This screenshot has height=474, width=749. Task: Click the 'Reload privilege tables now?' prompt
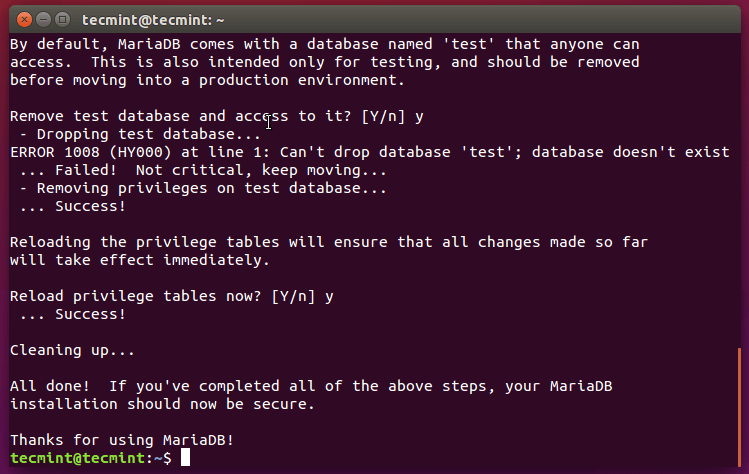pyautogui.click(x=172, y=296)
